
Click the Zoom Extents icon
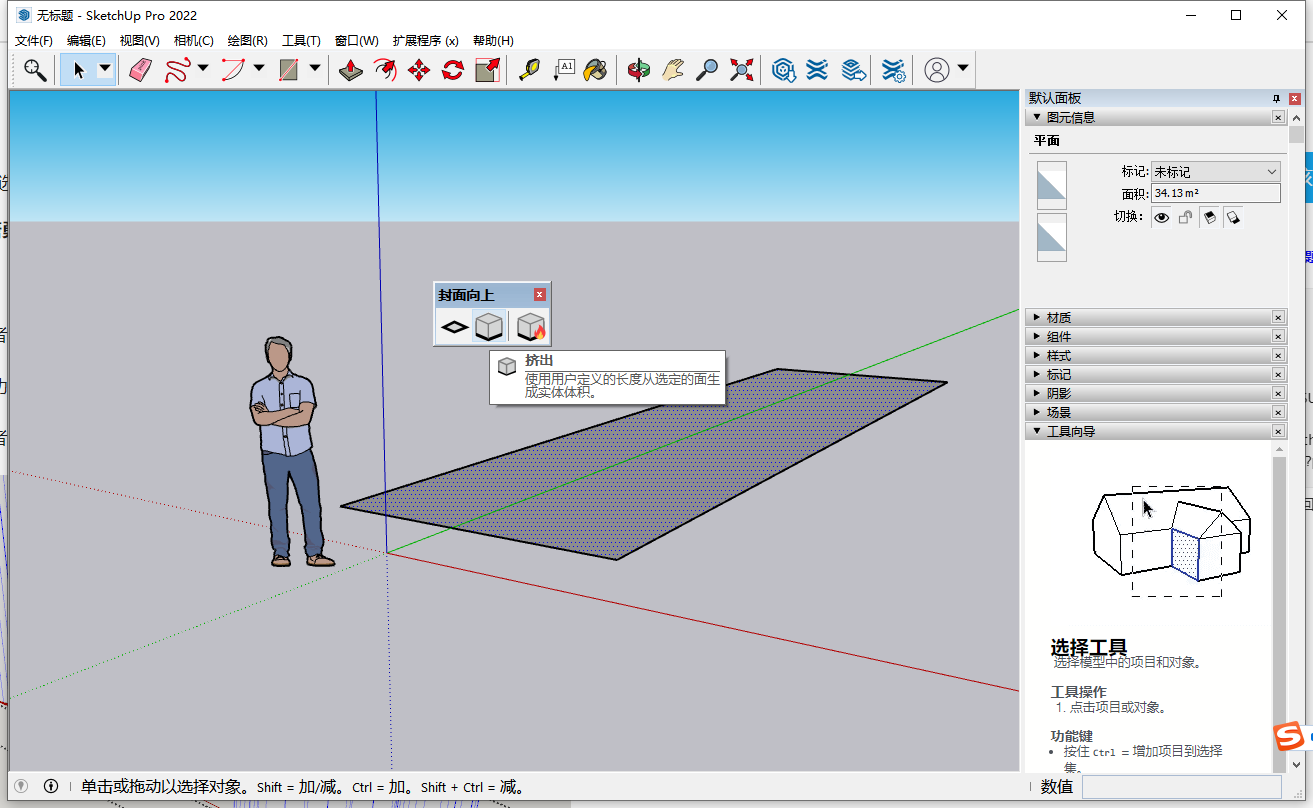pyautogui.click(x=741, y=69)
